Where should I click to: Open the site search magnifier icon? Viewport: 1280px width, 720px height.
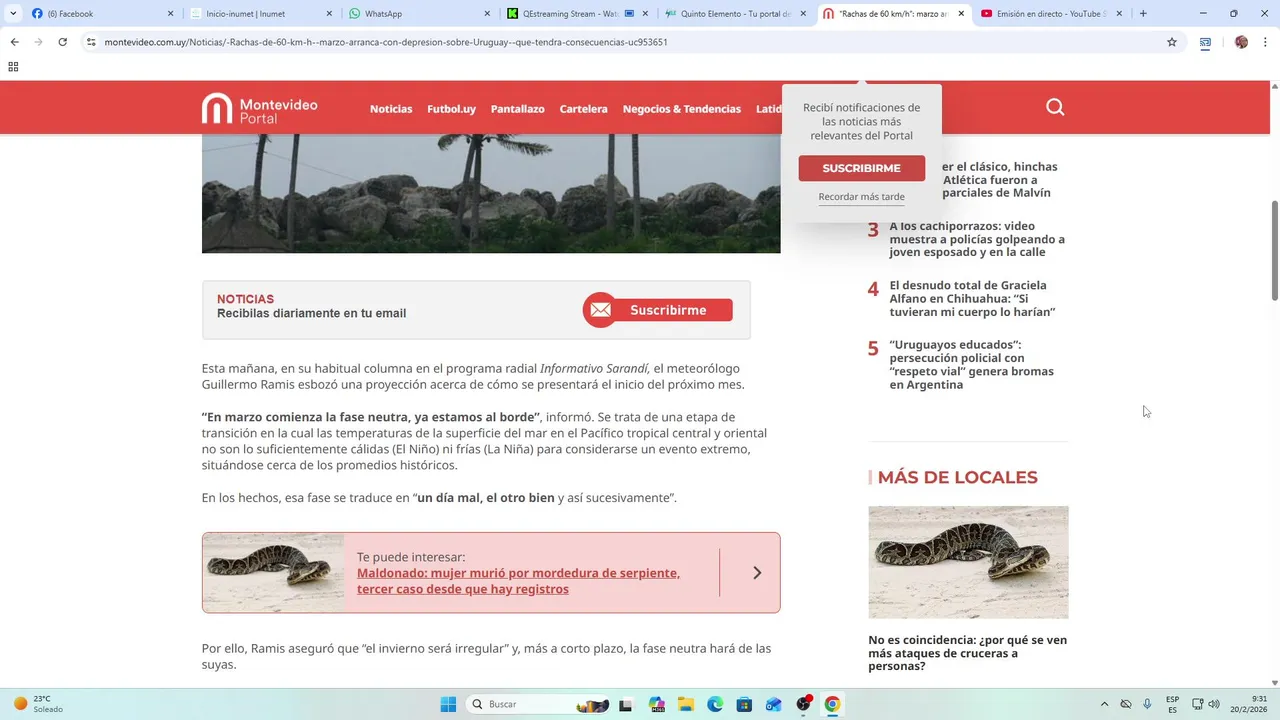(x=1055, y=107)
